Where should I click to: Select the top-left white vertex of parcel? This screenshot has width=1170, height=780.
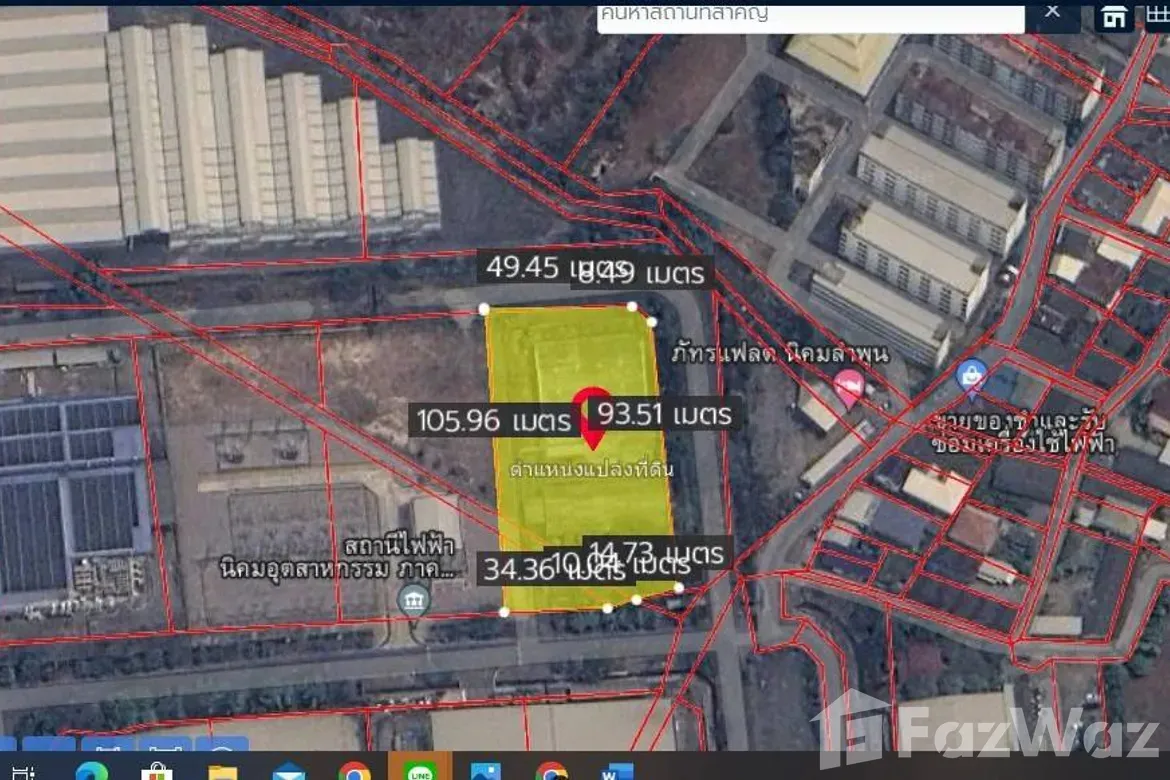(484, 308)
